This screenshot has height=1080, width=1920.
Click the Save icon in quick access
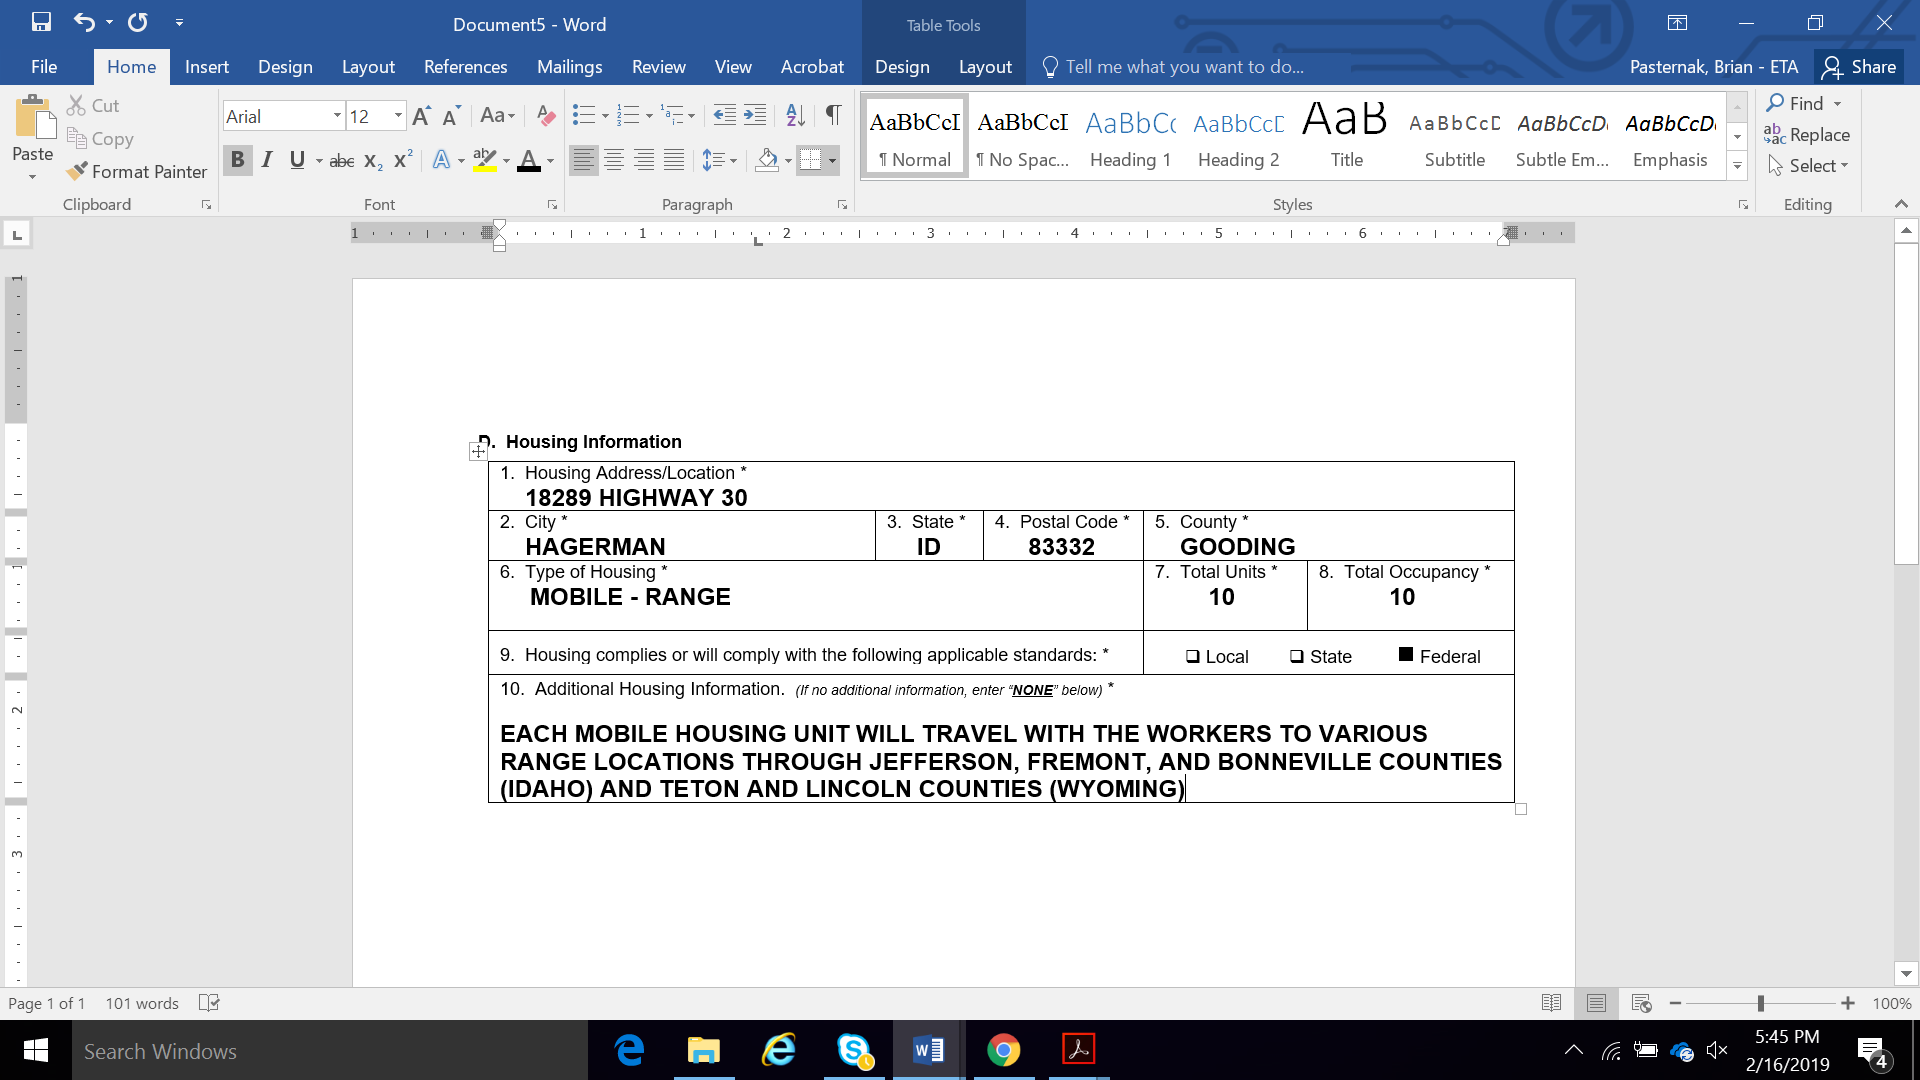pyautogui.click(x=41, y=22)
